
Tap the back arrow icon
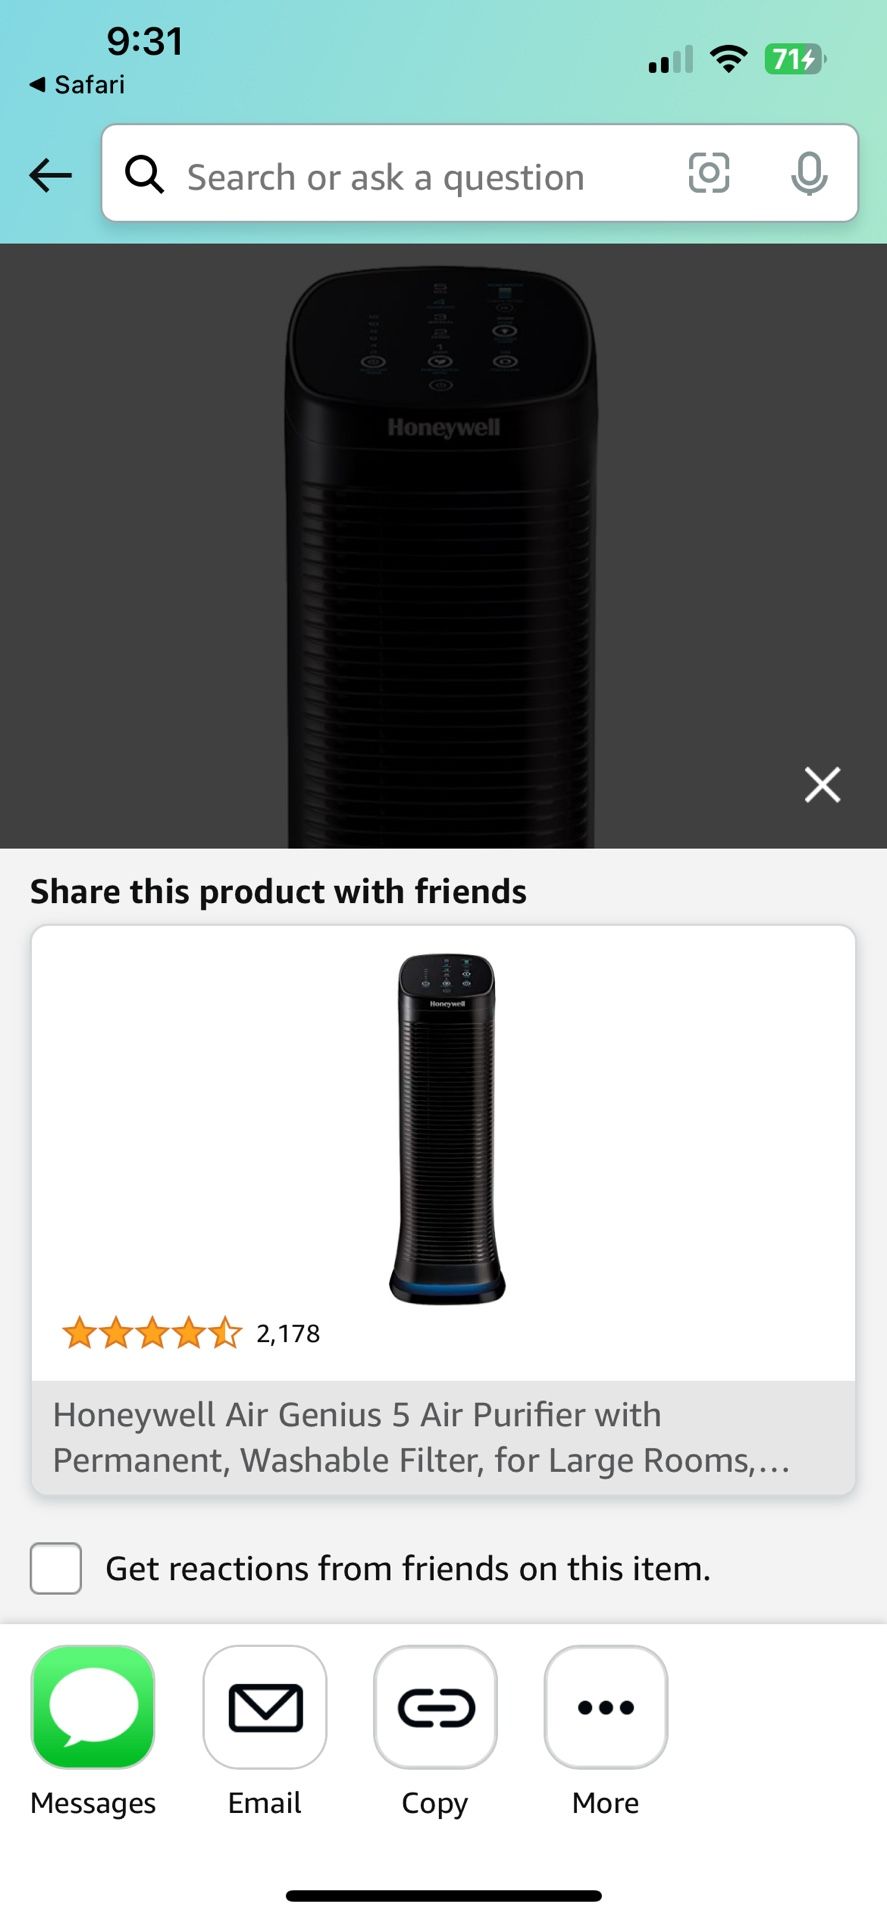tap(50, 175)
